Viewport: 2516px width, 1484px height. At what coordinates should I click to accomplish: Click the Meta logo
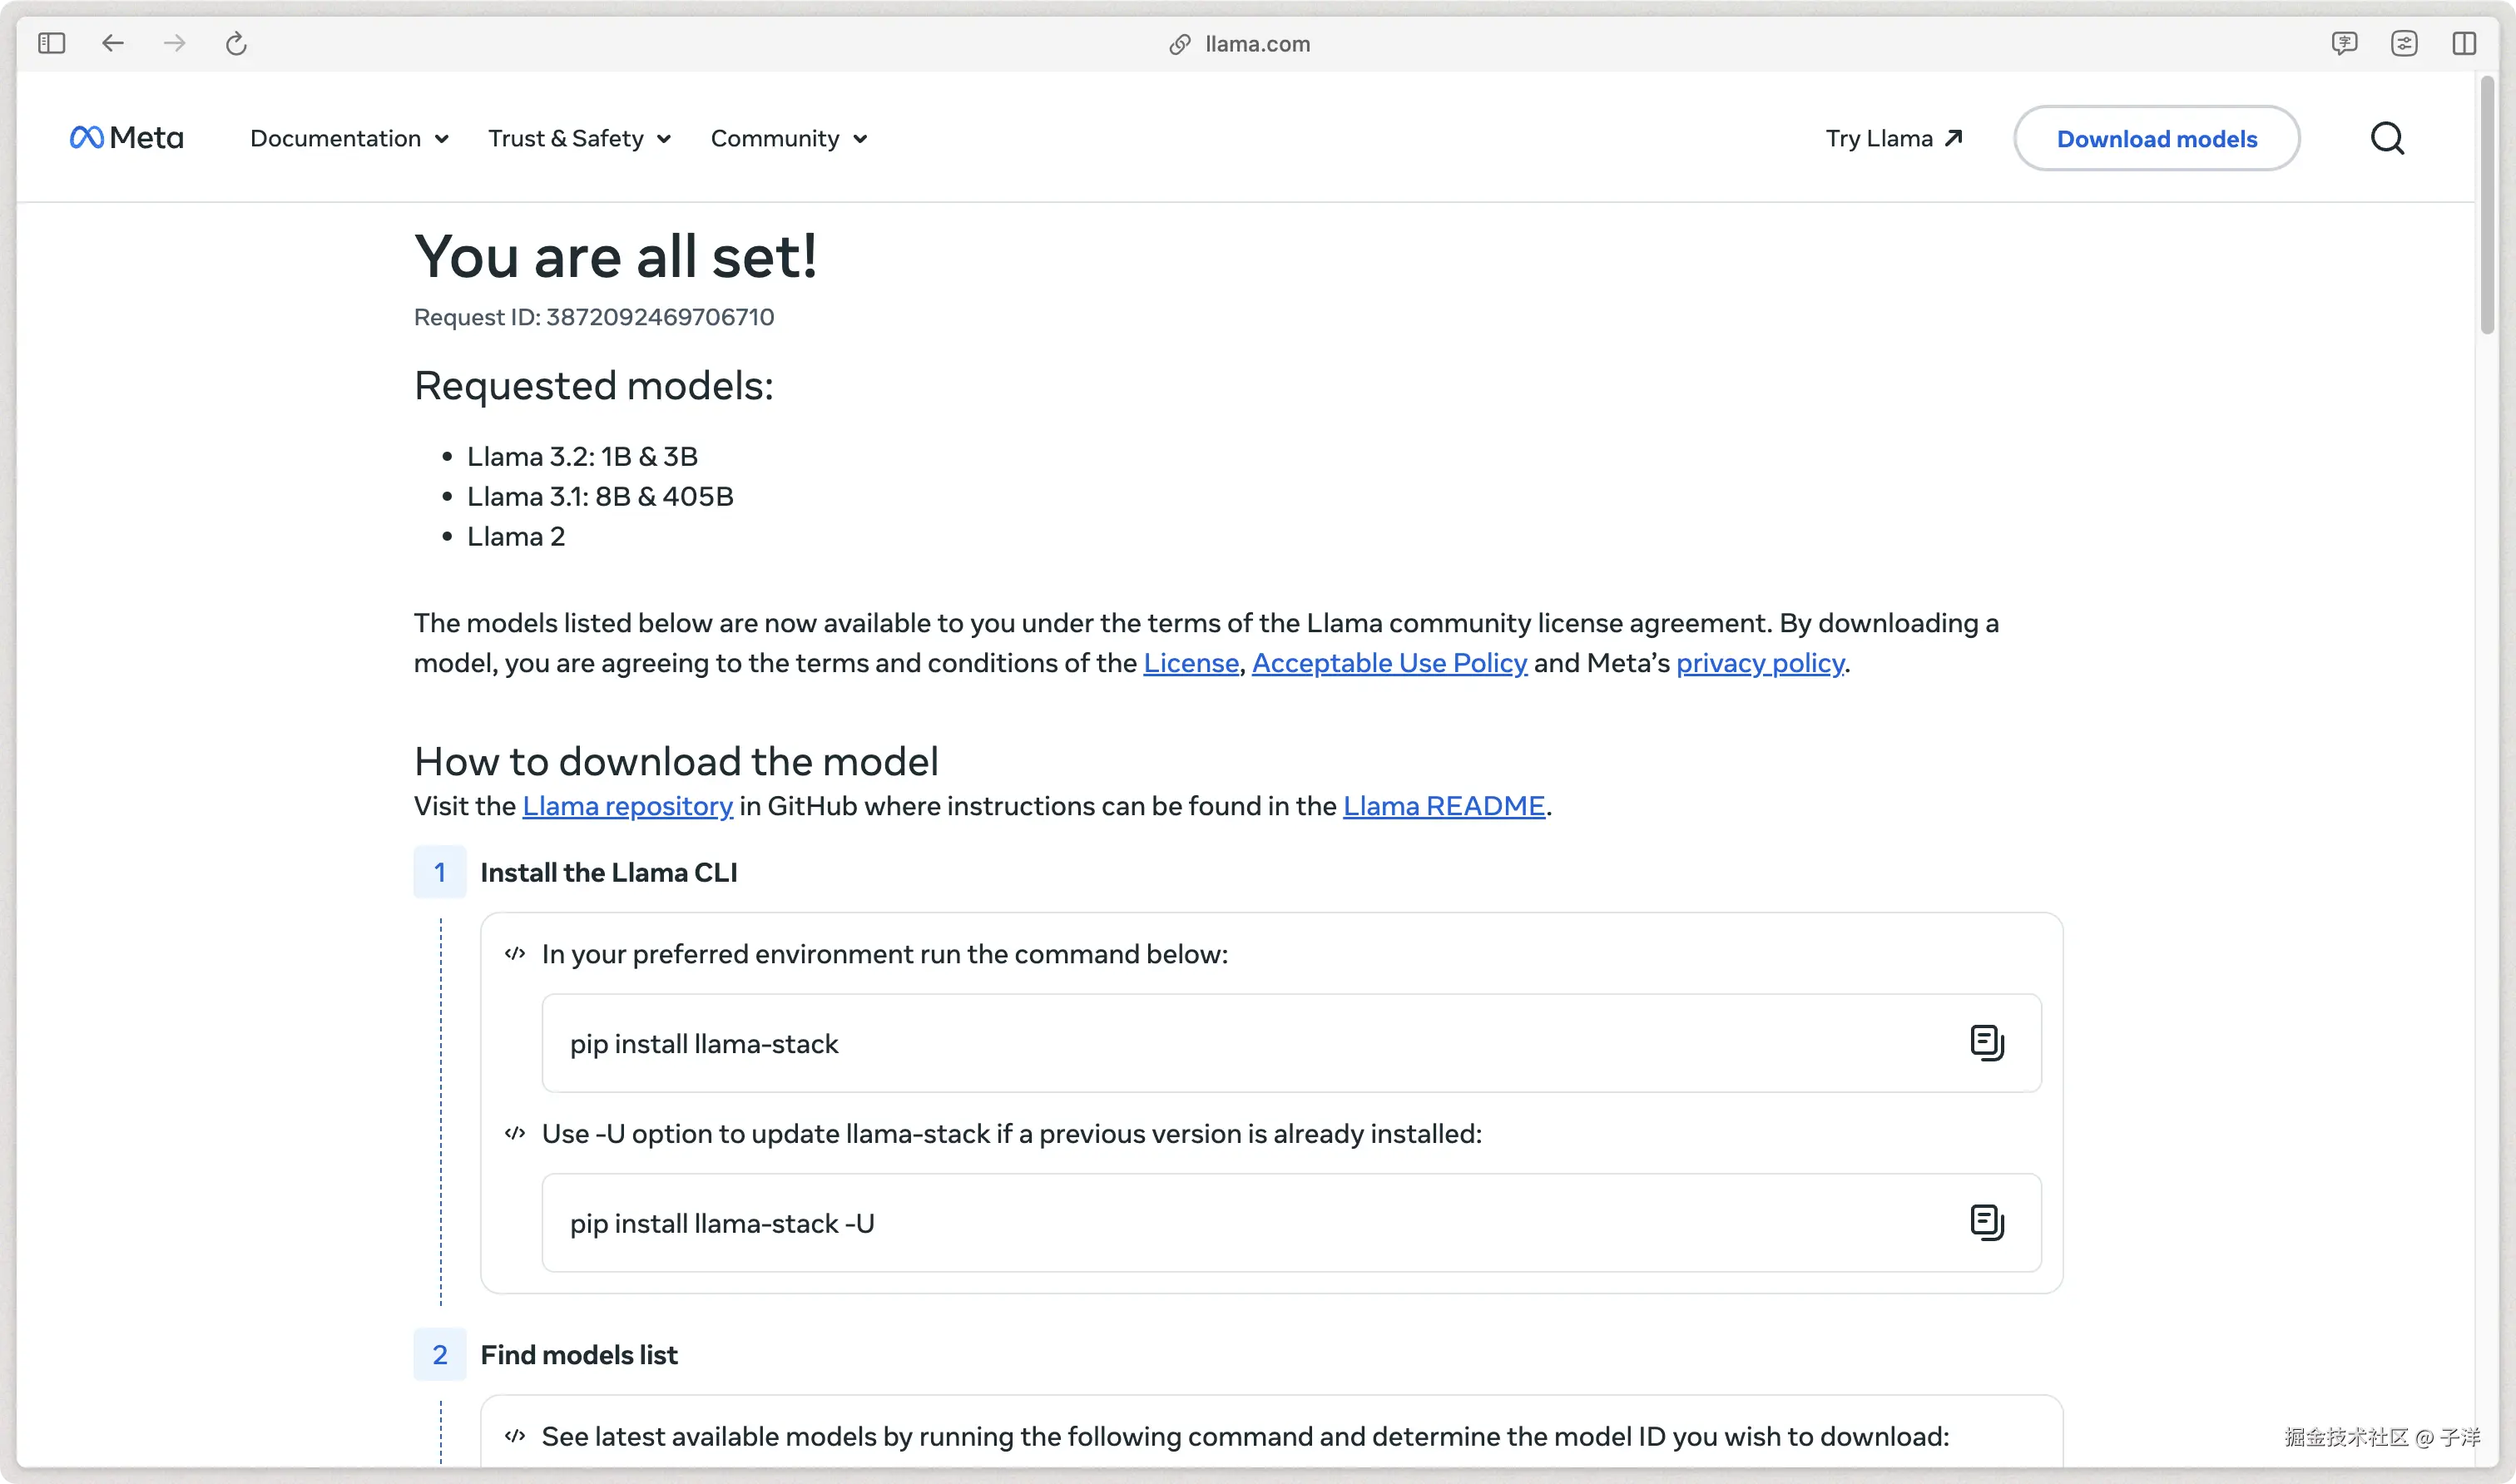127,138
